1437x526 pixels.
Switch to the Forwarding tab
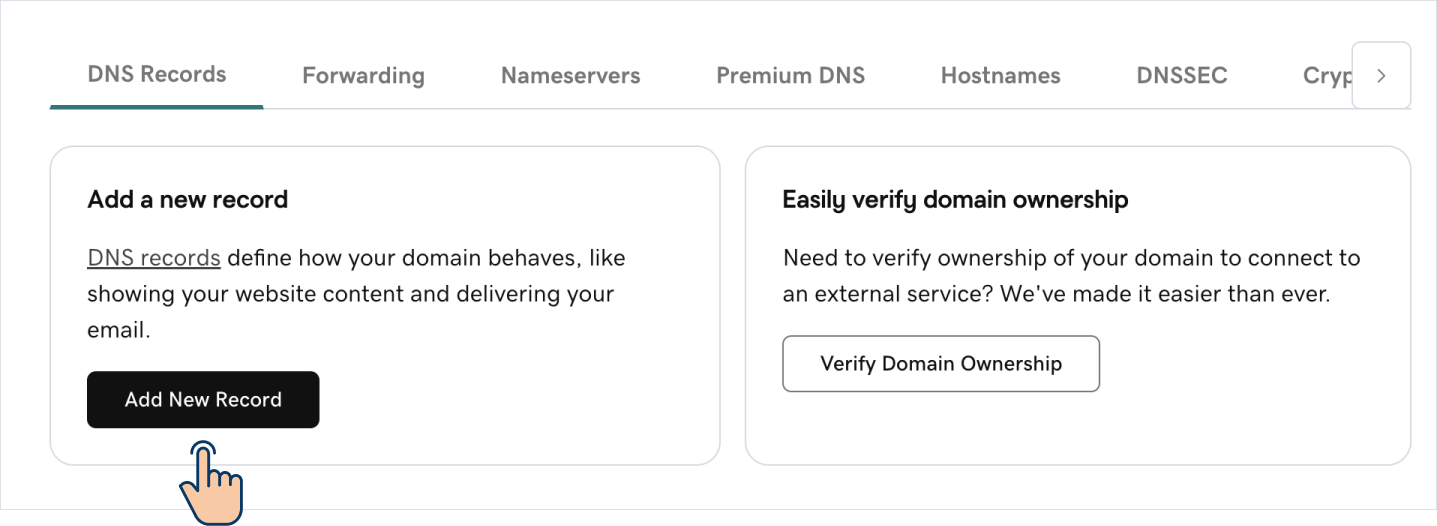[x=363, y=75]
